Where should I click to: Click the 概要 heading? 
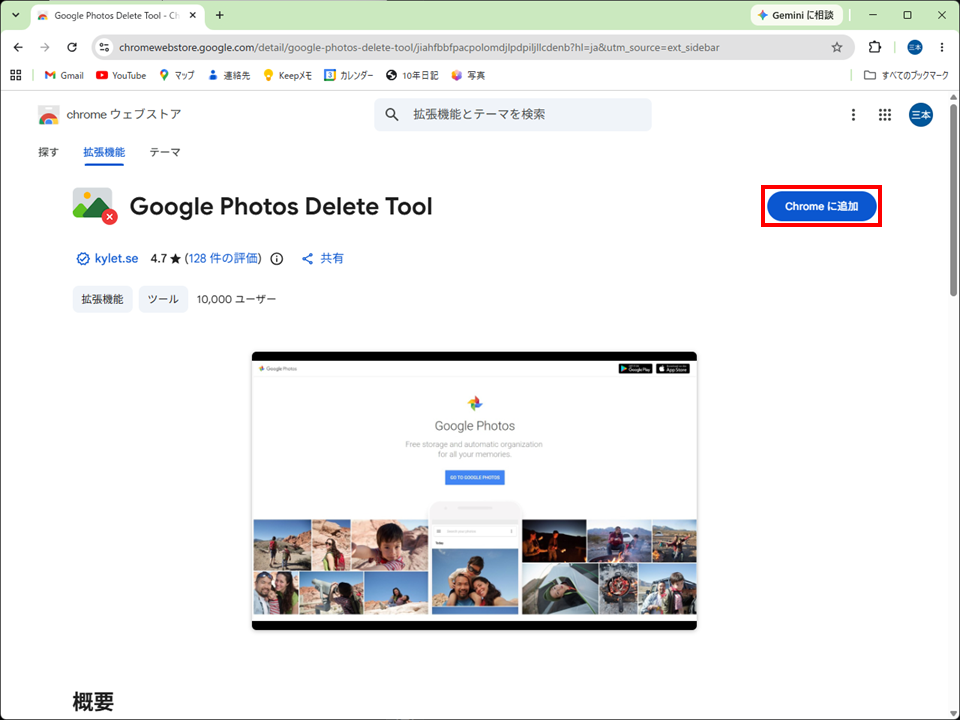(x=93, y=702)
